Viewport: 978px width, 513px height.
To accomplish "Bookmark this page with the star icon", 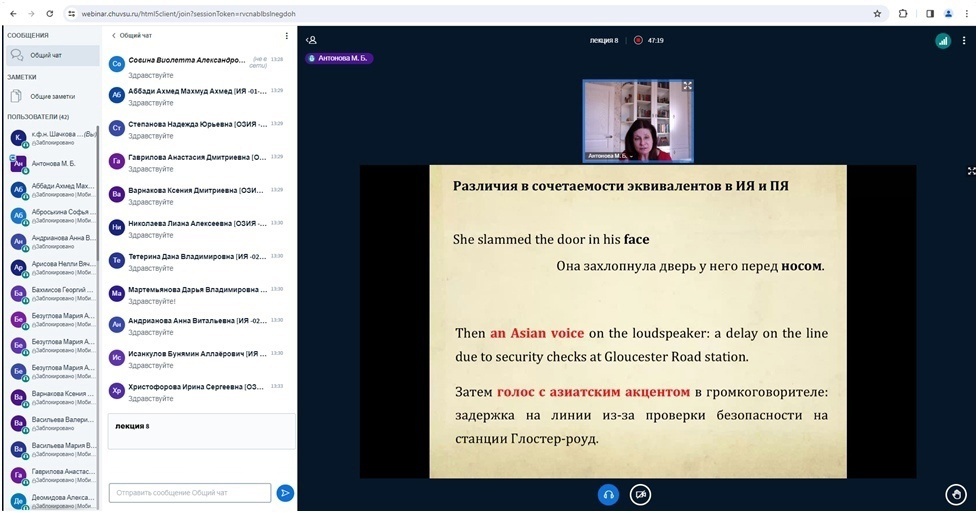I will click(x=877, y=14).
